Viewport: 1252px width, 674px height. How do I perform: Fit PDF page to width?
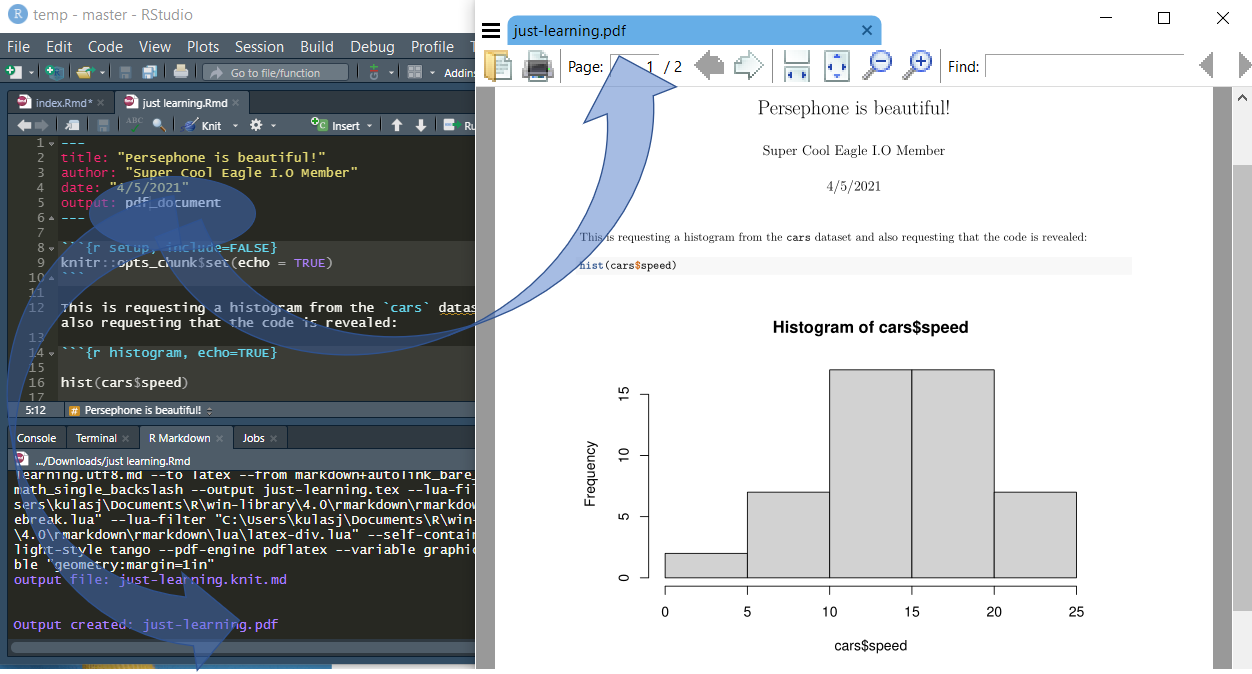(797, 66)
